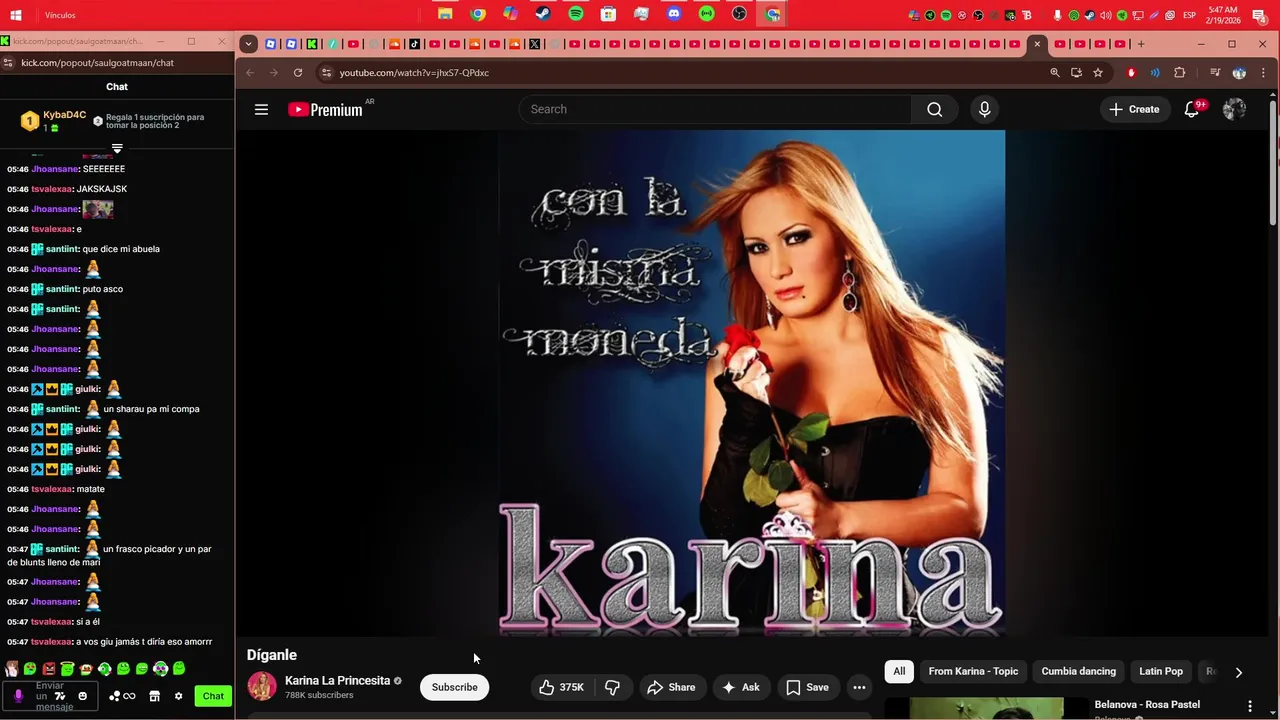Open Chrome extensions puzzle icon
Viewport: 1280px width, 720px height.
coord(1180,73)
